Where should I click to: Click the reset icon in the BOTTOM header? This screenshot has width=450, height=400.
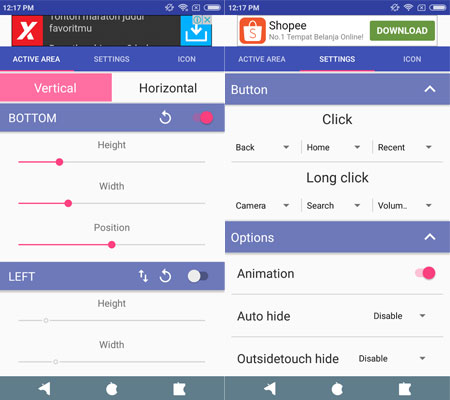(x=165, y=117)
